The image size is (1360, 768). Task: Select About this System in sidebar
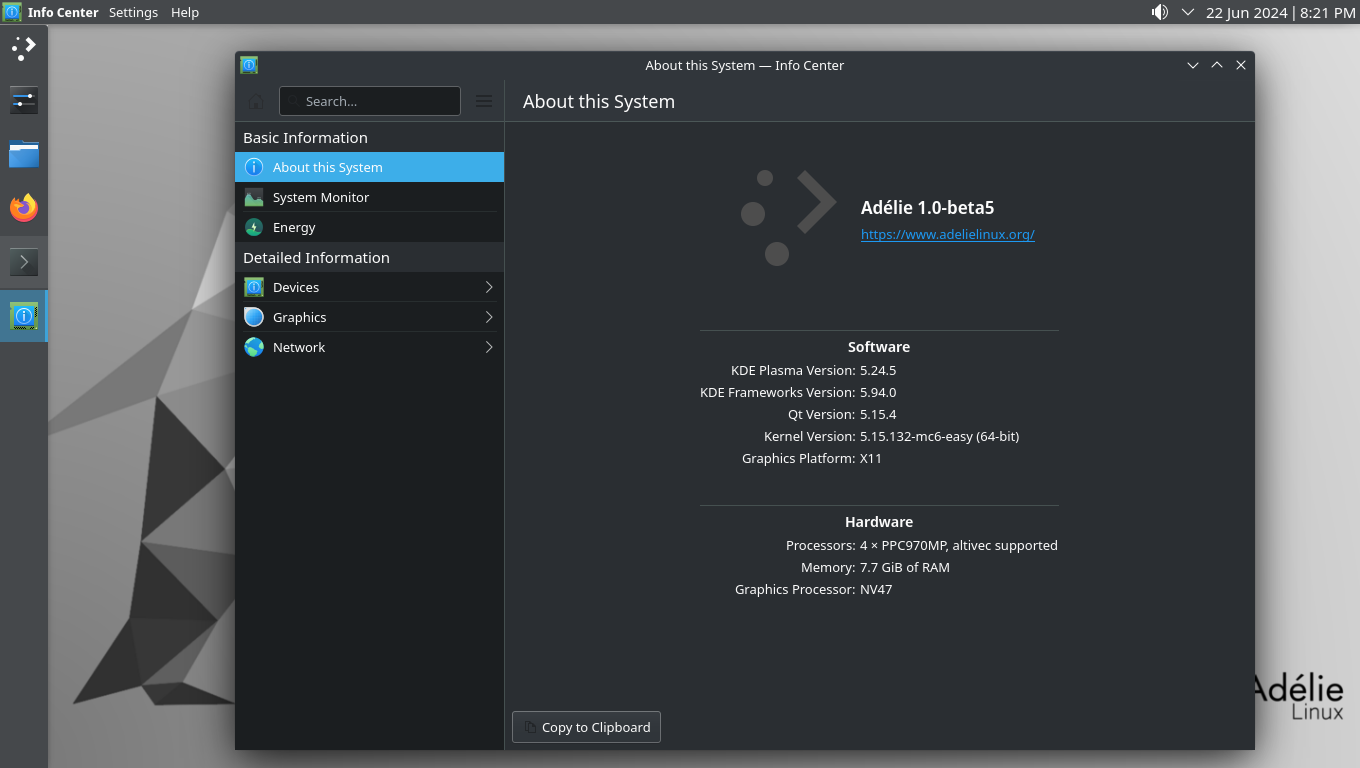click(369, 167)
